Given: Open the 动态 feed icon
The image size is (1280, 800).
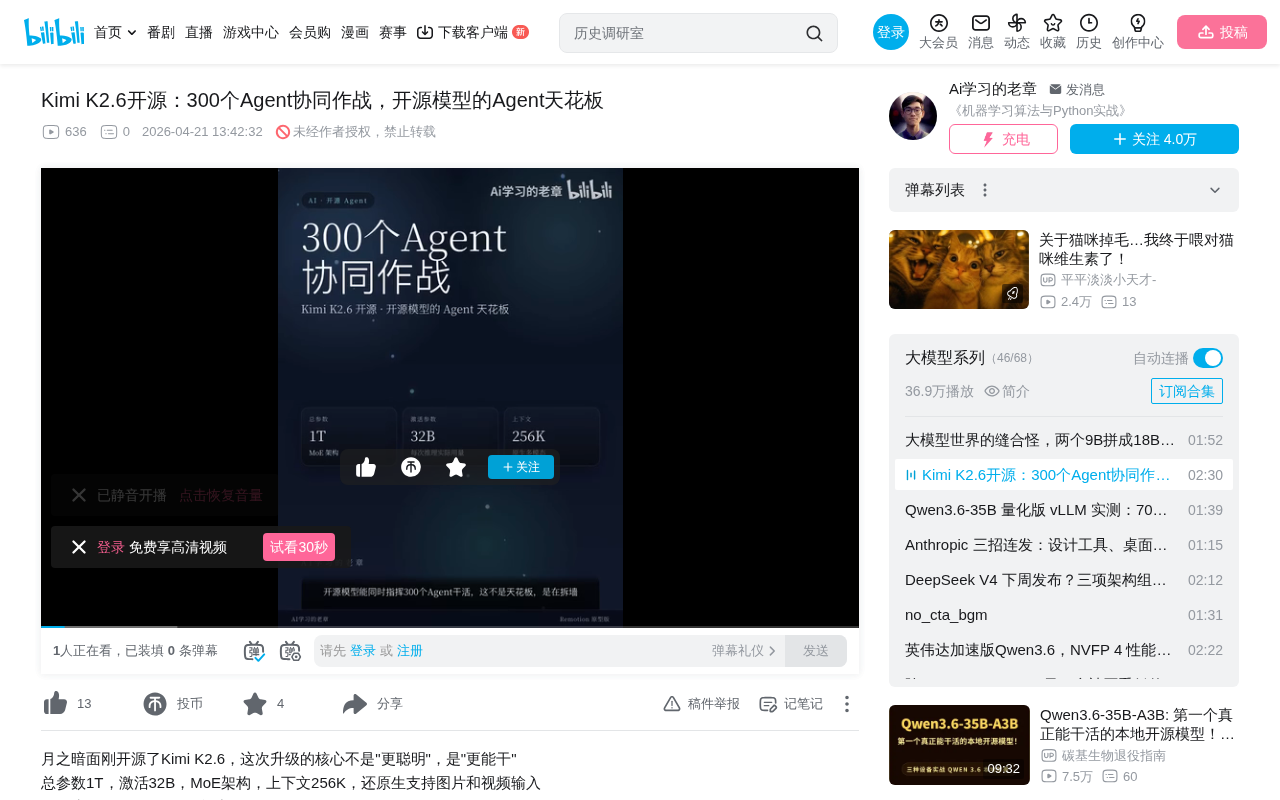Looking at the screenshot, I should 1017,23.
